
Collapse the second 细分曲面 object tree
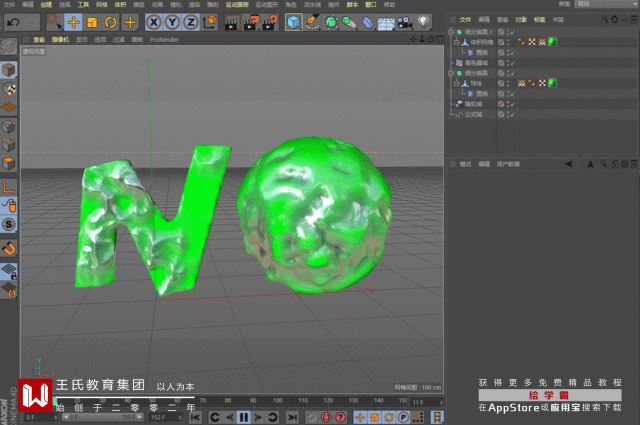(451, 73)
